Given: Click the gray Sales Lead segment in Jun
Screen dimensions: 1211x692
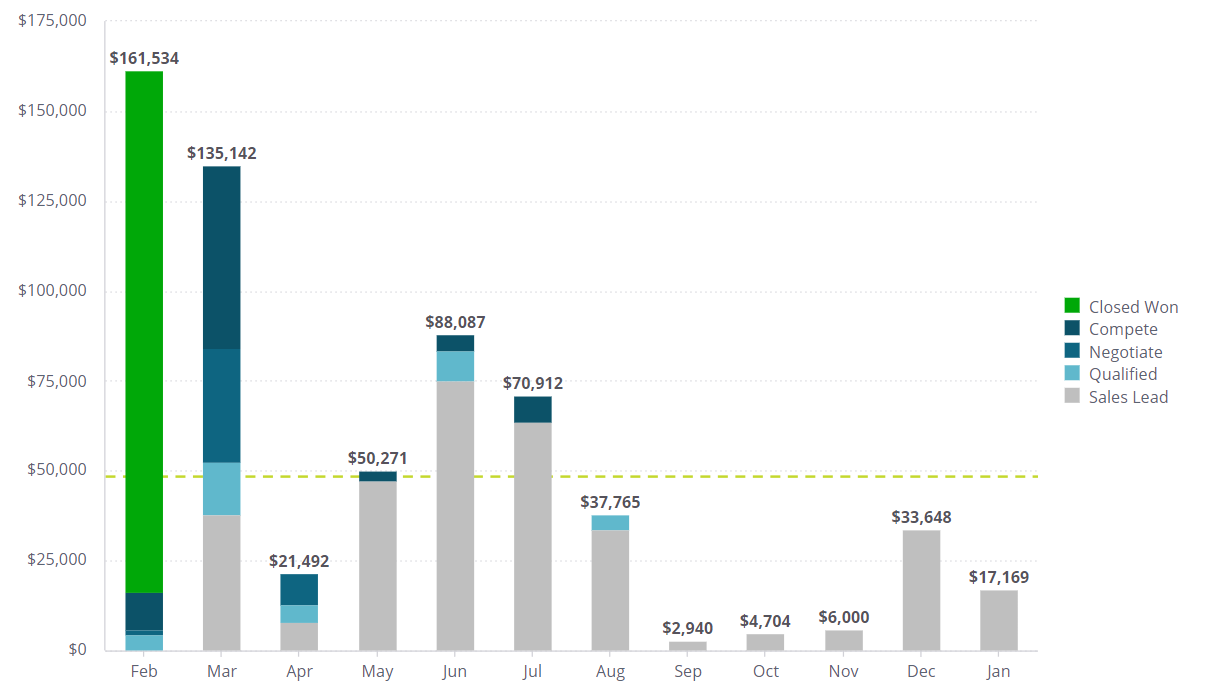Looking at the screenshot, I should tap(455, 515).
